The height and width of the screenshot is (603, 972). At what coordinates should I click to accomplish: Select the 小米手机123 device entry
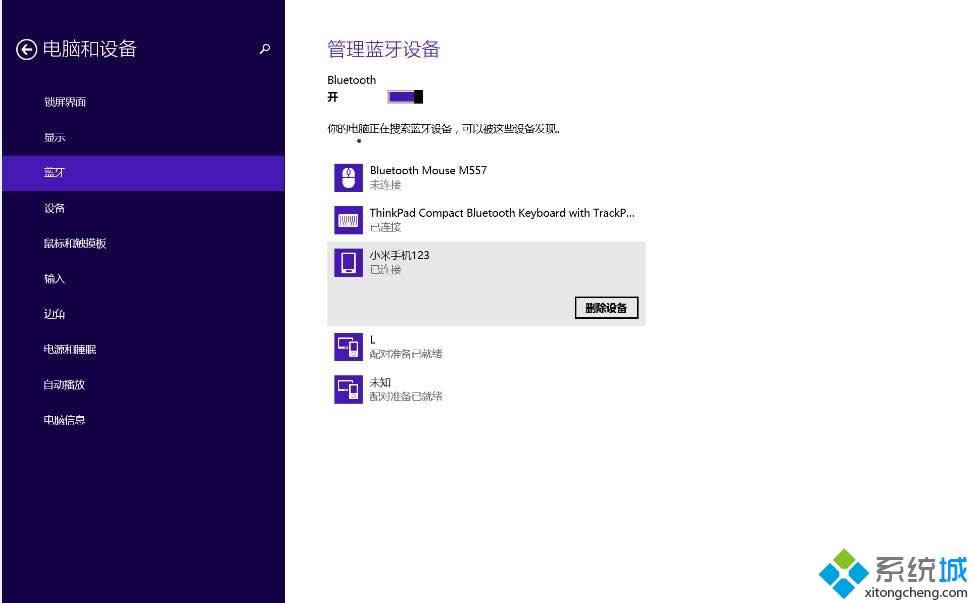(x=450, y=262)
